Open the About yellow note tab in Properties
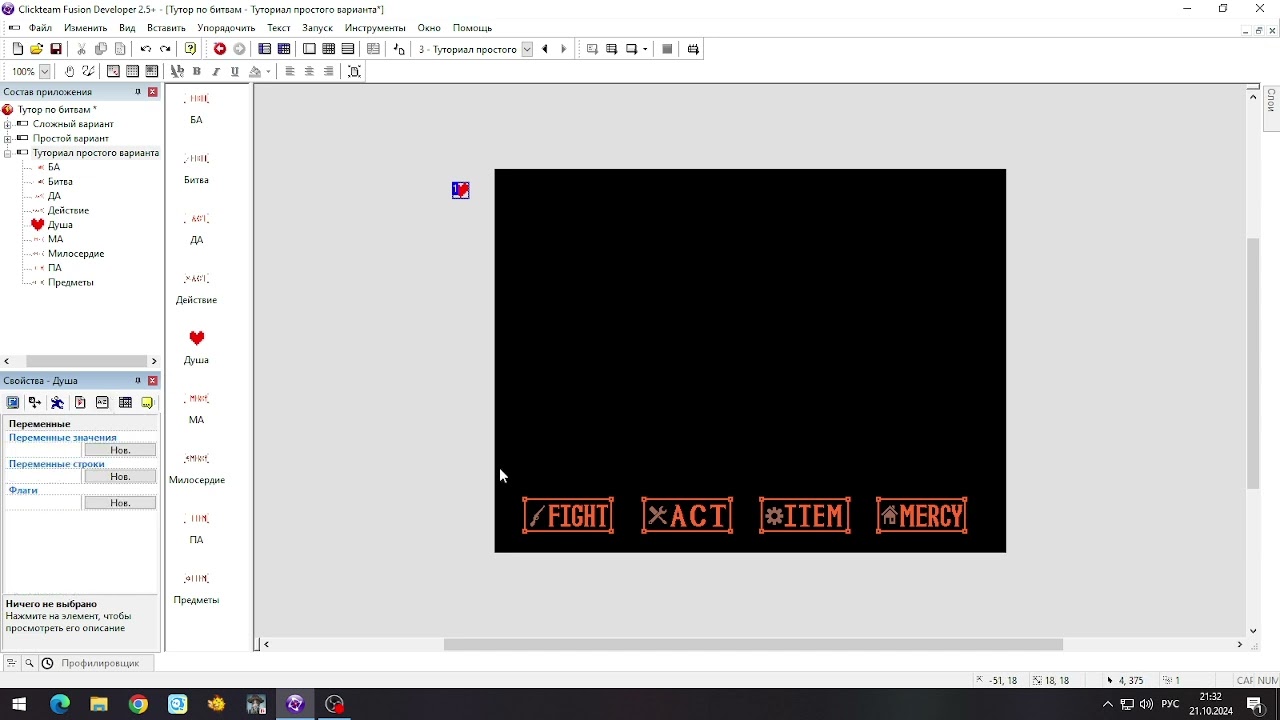This screenshot has height=720, width=1280. coord(147,402)
